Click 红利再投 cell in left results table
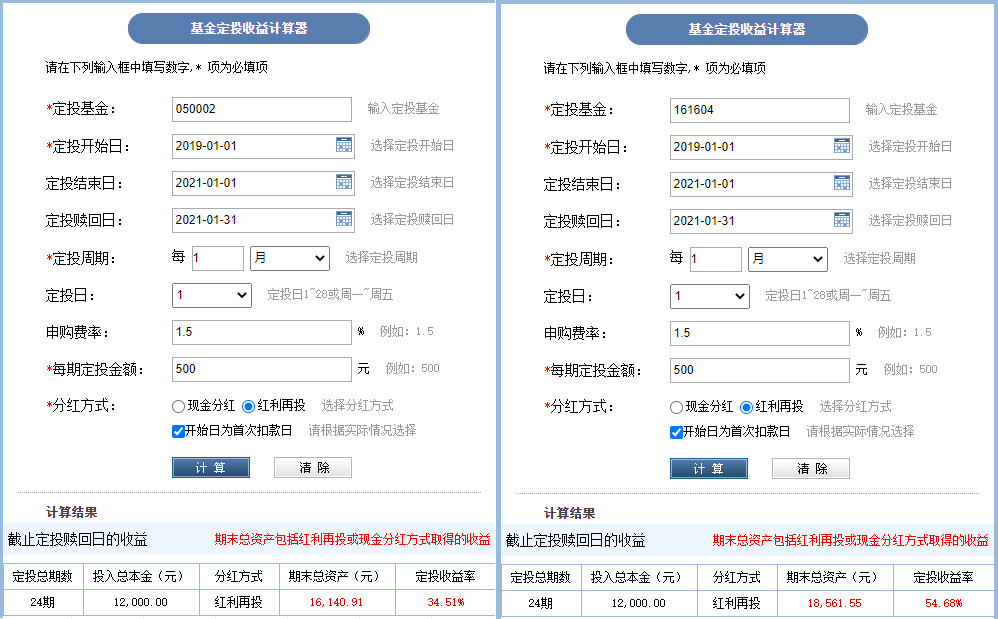The width and height of the screenshot is (998, 619). 239,602
